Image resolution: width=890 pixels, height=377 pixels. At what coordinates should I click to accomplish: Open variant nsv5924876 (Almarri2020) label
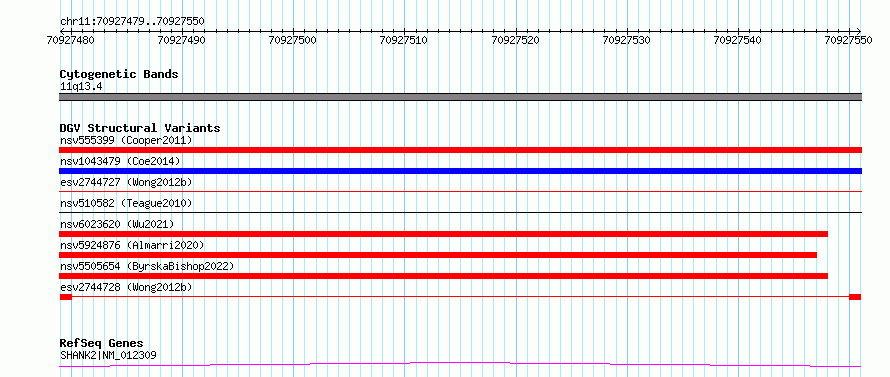pyautogui.click(x=132, y=245)
